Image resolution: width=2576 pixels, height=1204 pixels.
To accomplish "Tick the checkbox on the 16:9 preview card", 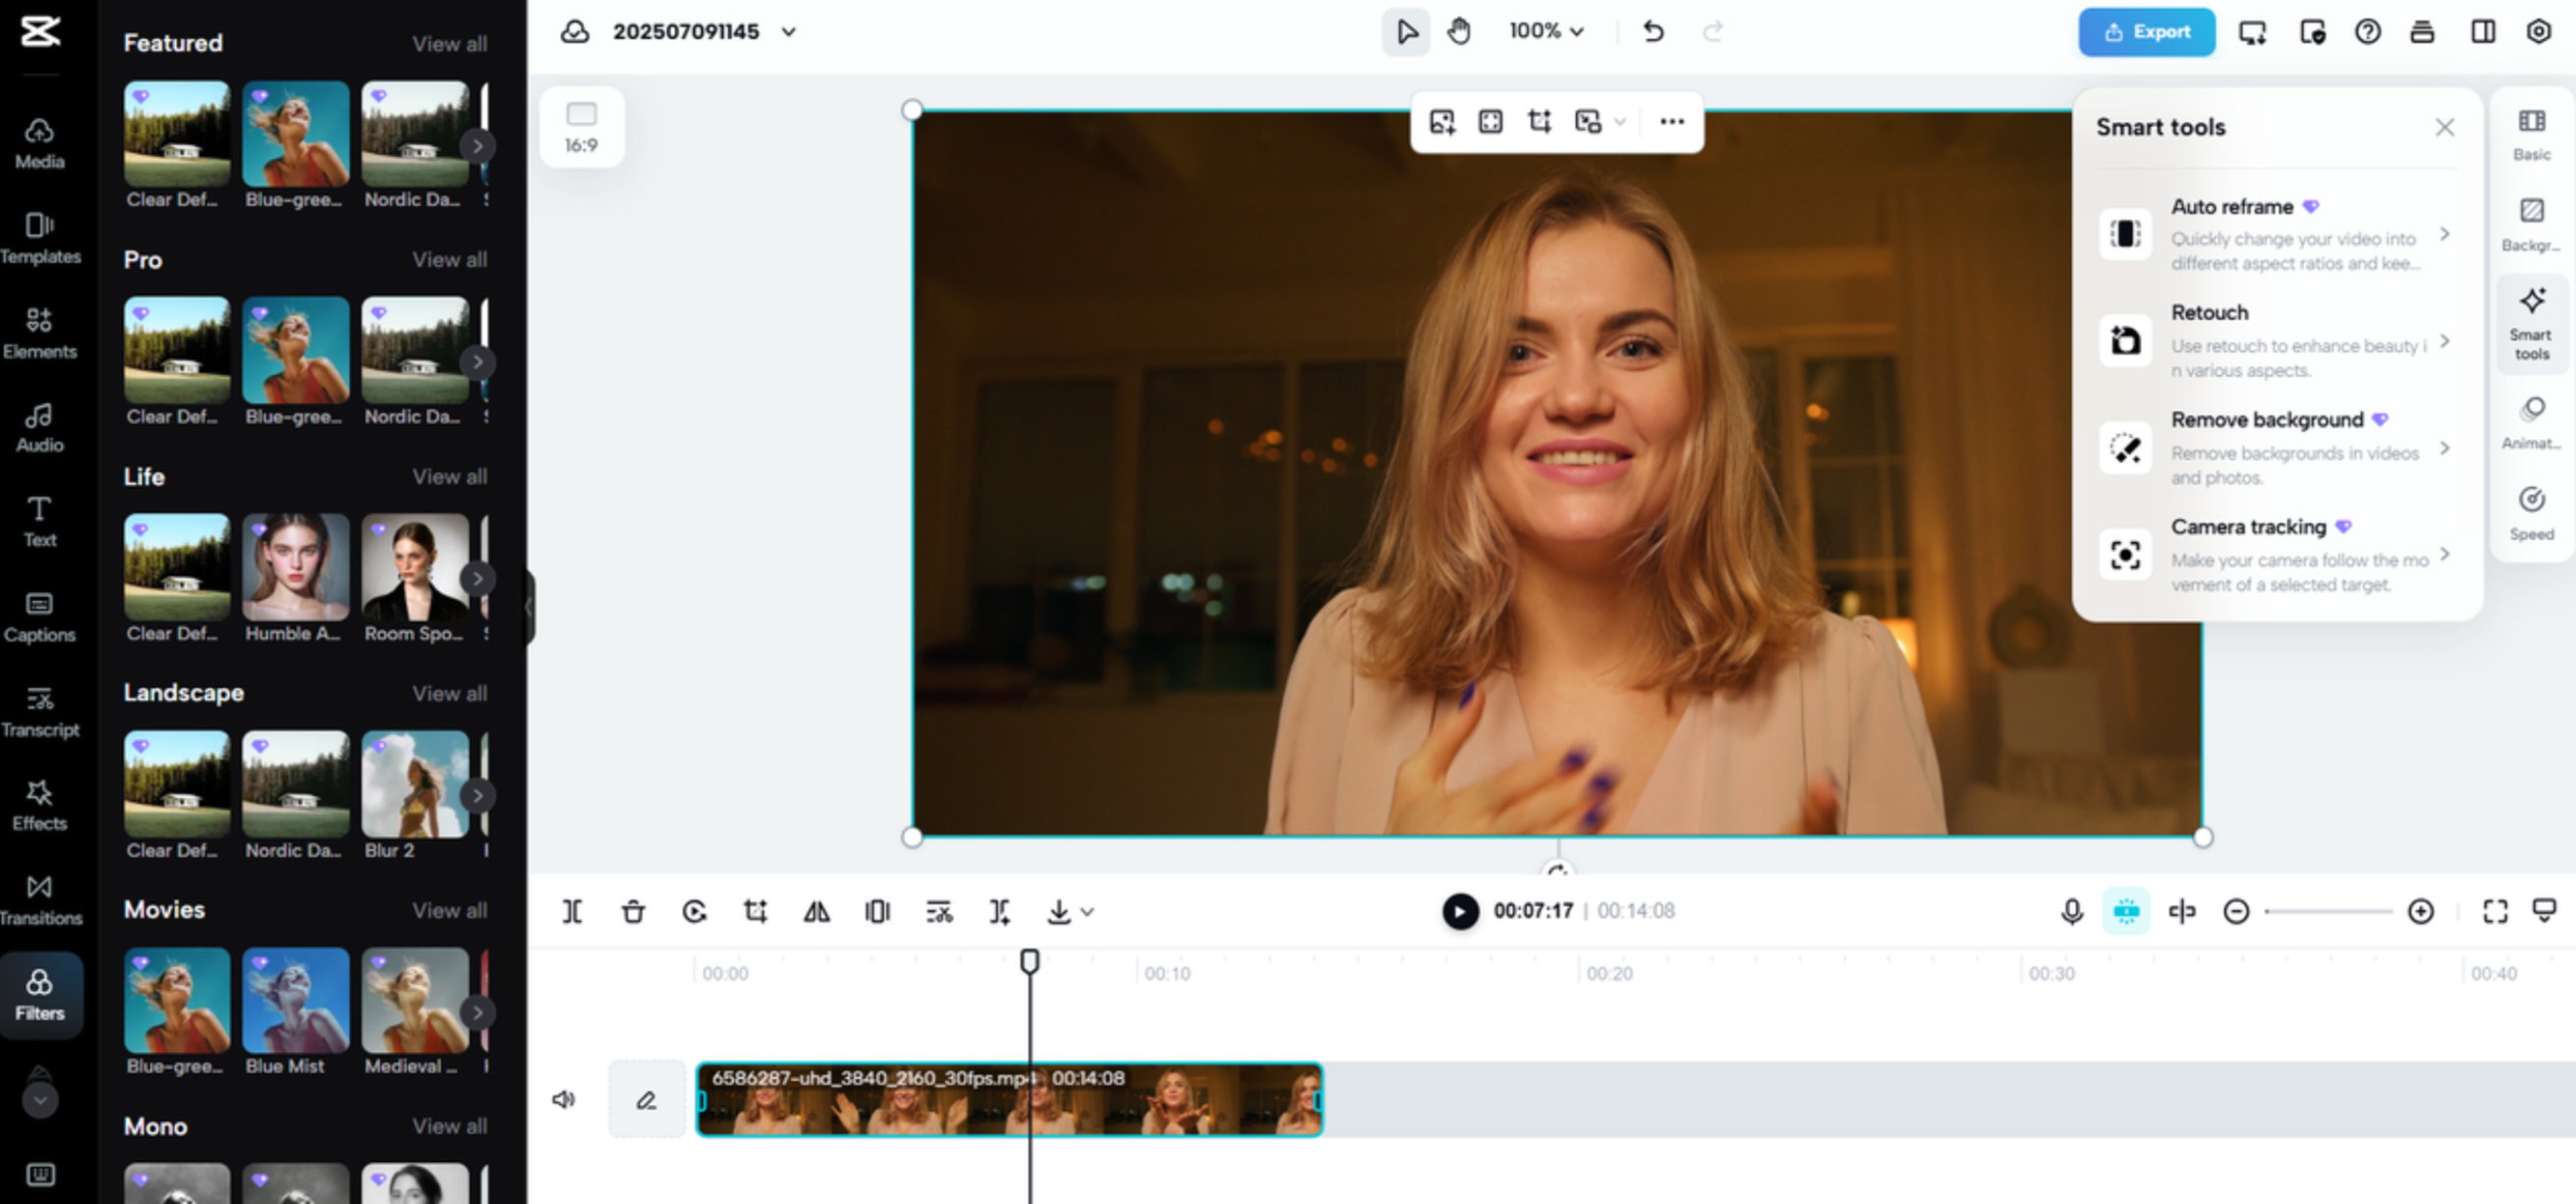I will tap(581, 114).
